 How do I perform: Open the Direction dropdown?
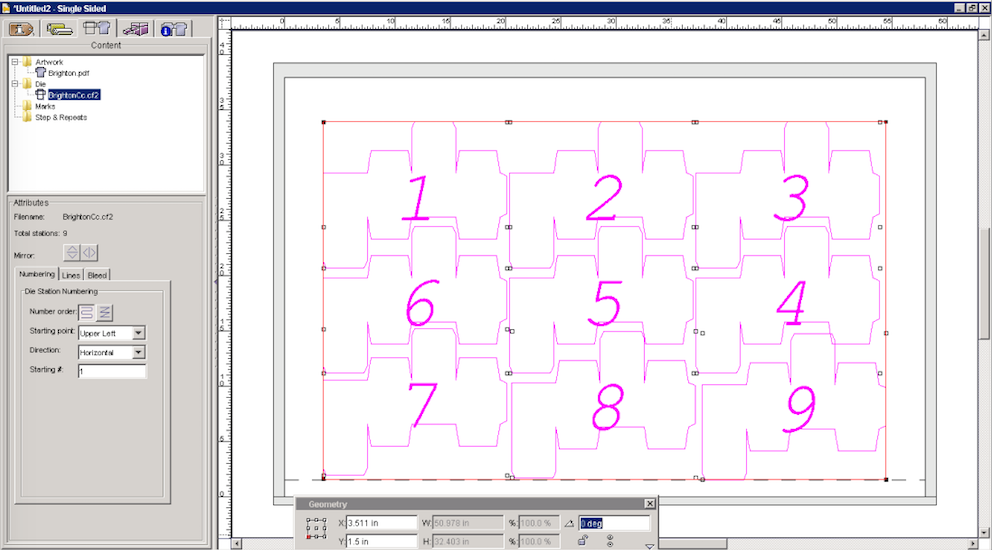[139, 352]
